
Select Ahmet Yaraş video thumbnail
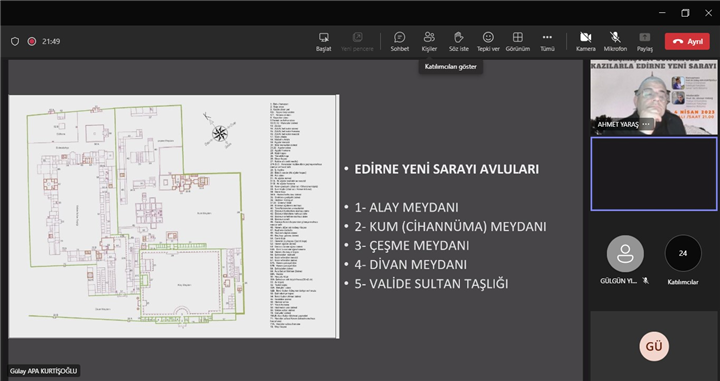654,97
